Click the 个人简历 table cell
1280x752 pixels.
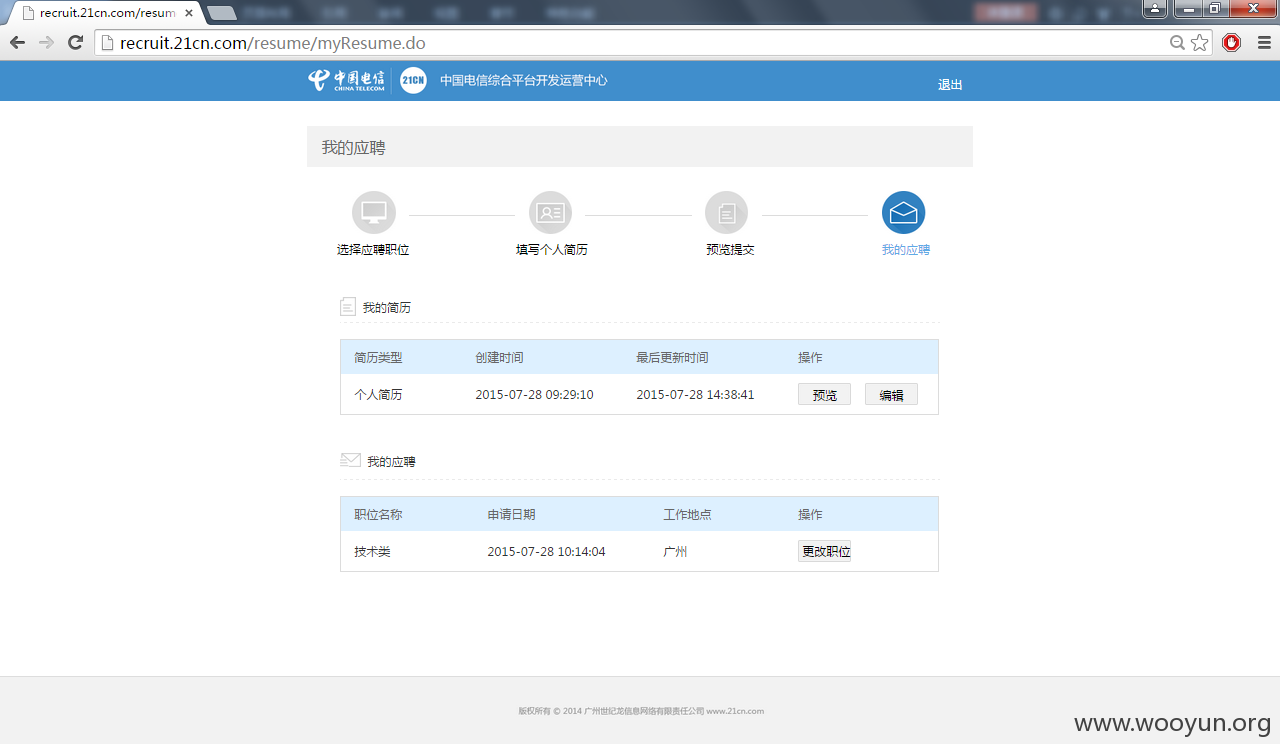(378, 395)
